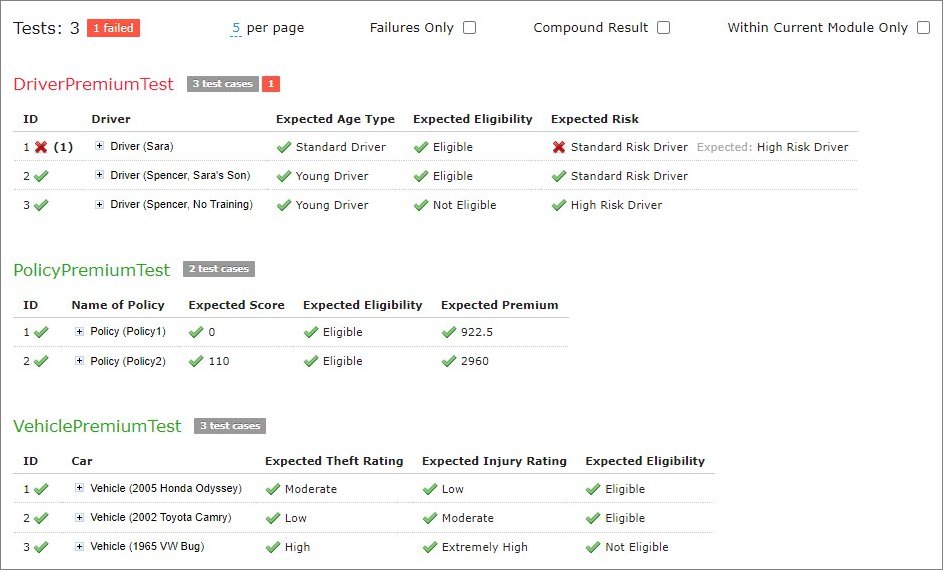Click the '1 failed' red status badge
The image size is (943, 570).
point(113,28)
